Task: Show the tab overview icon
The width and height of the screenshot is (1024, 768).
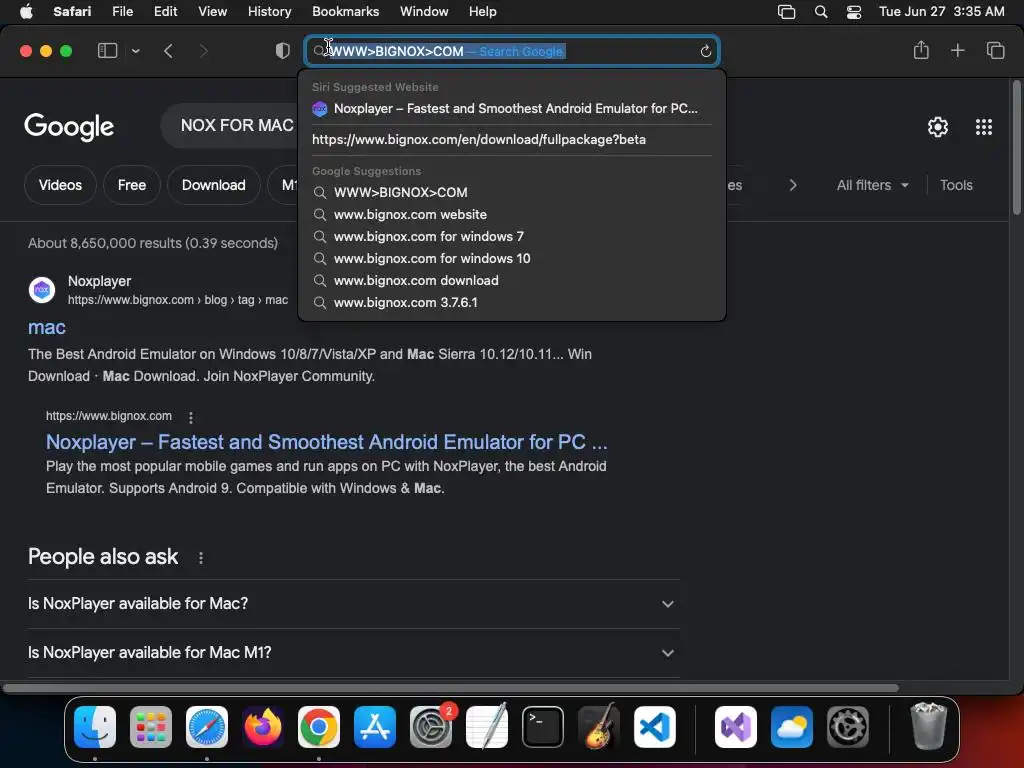Action: [x=995, y=50]
